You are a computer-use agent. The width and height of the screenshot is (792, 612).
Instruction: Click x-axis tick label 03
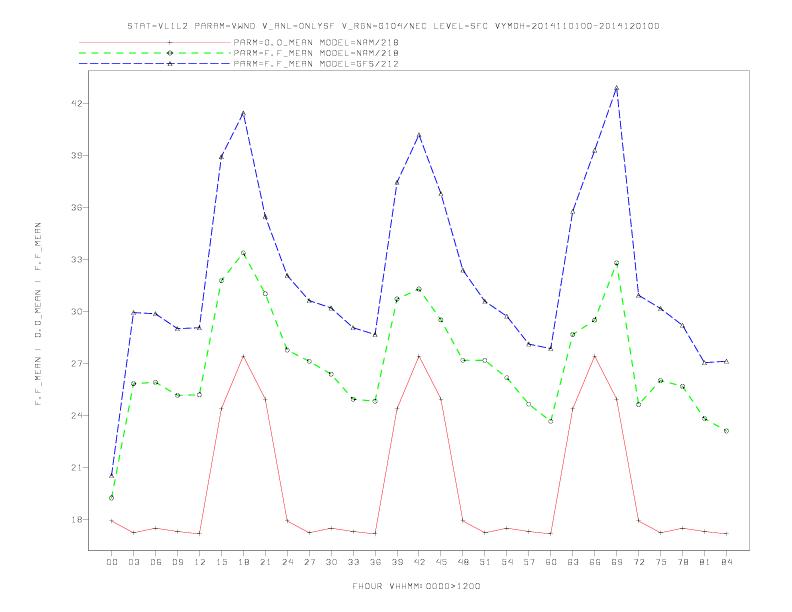click(x=133, y=562)
